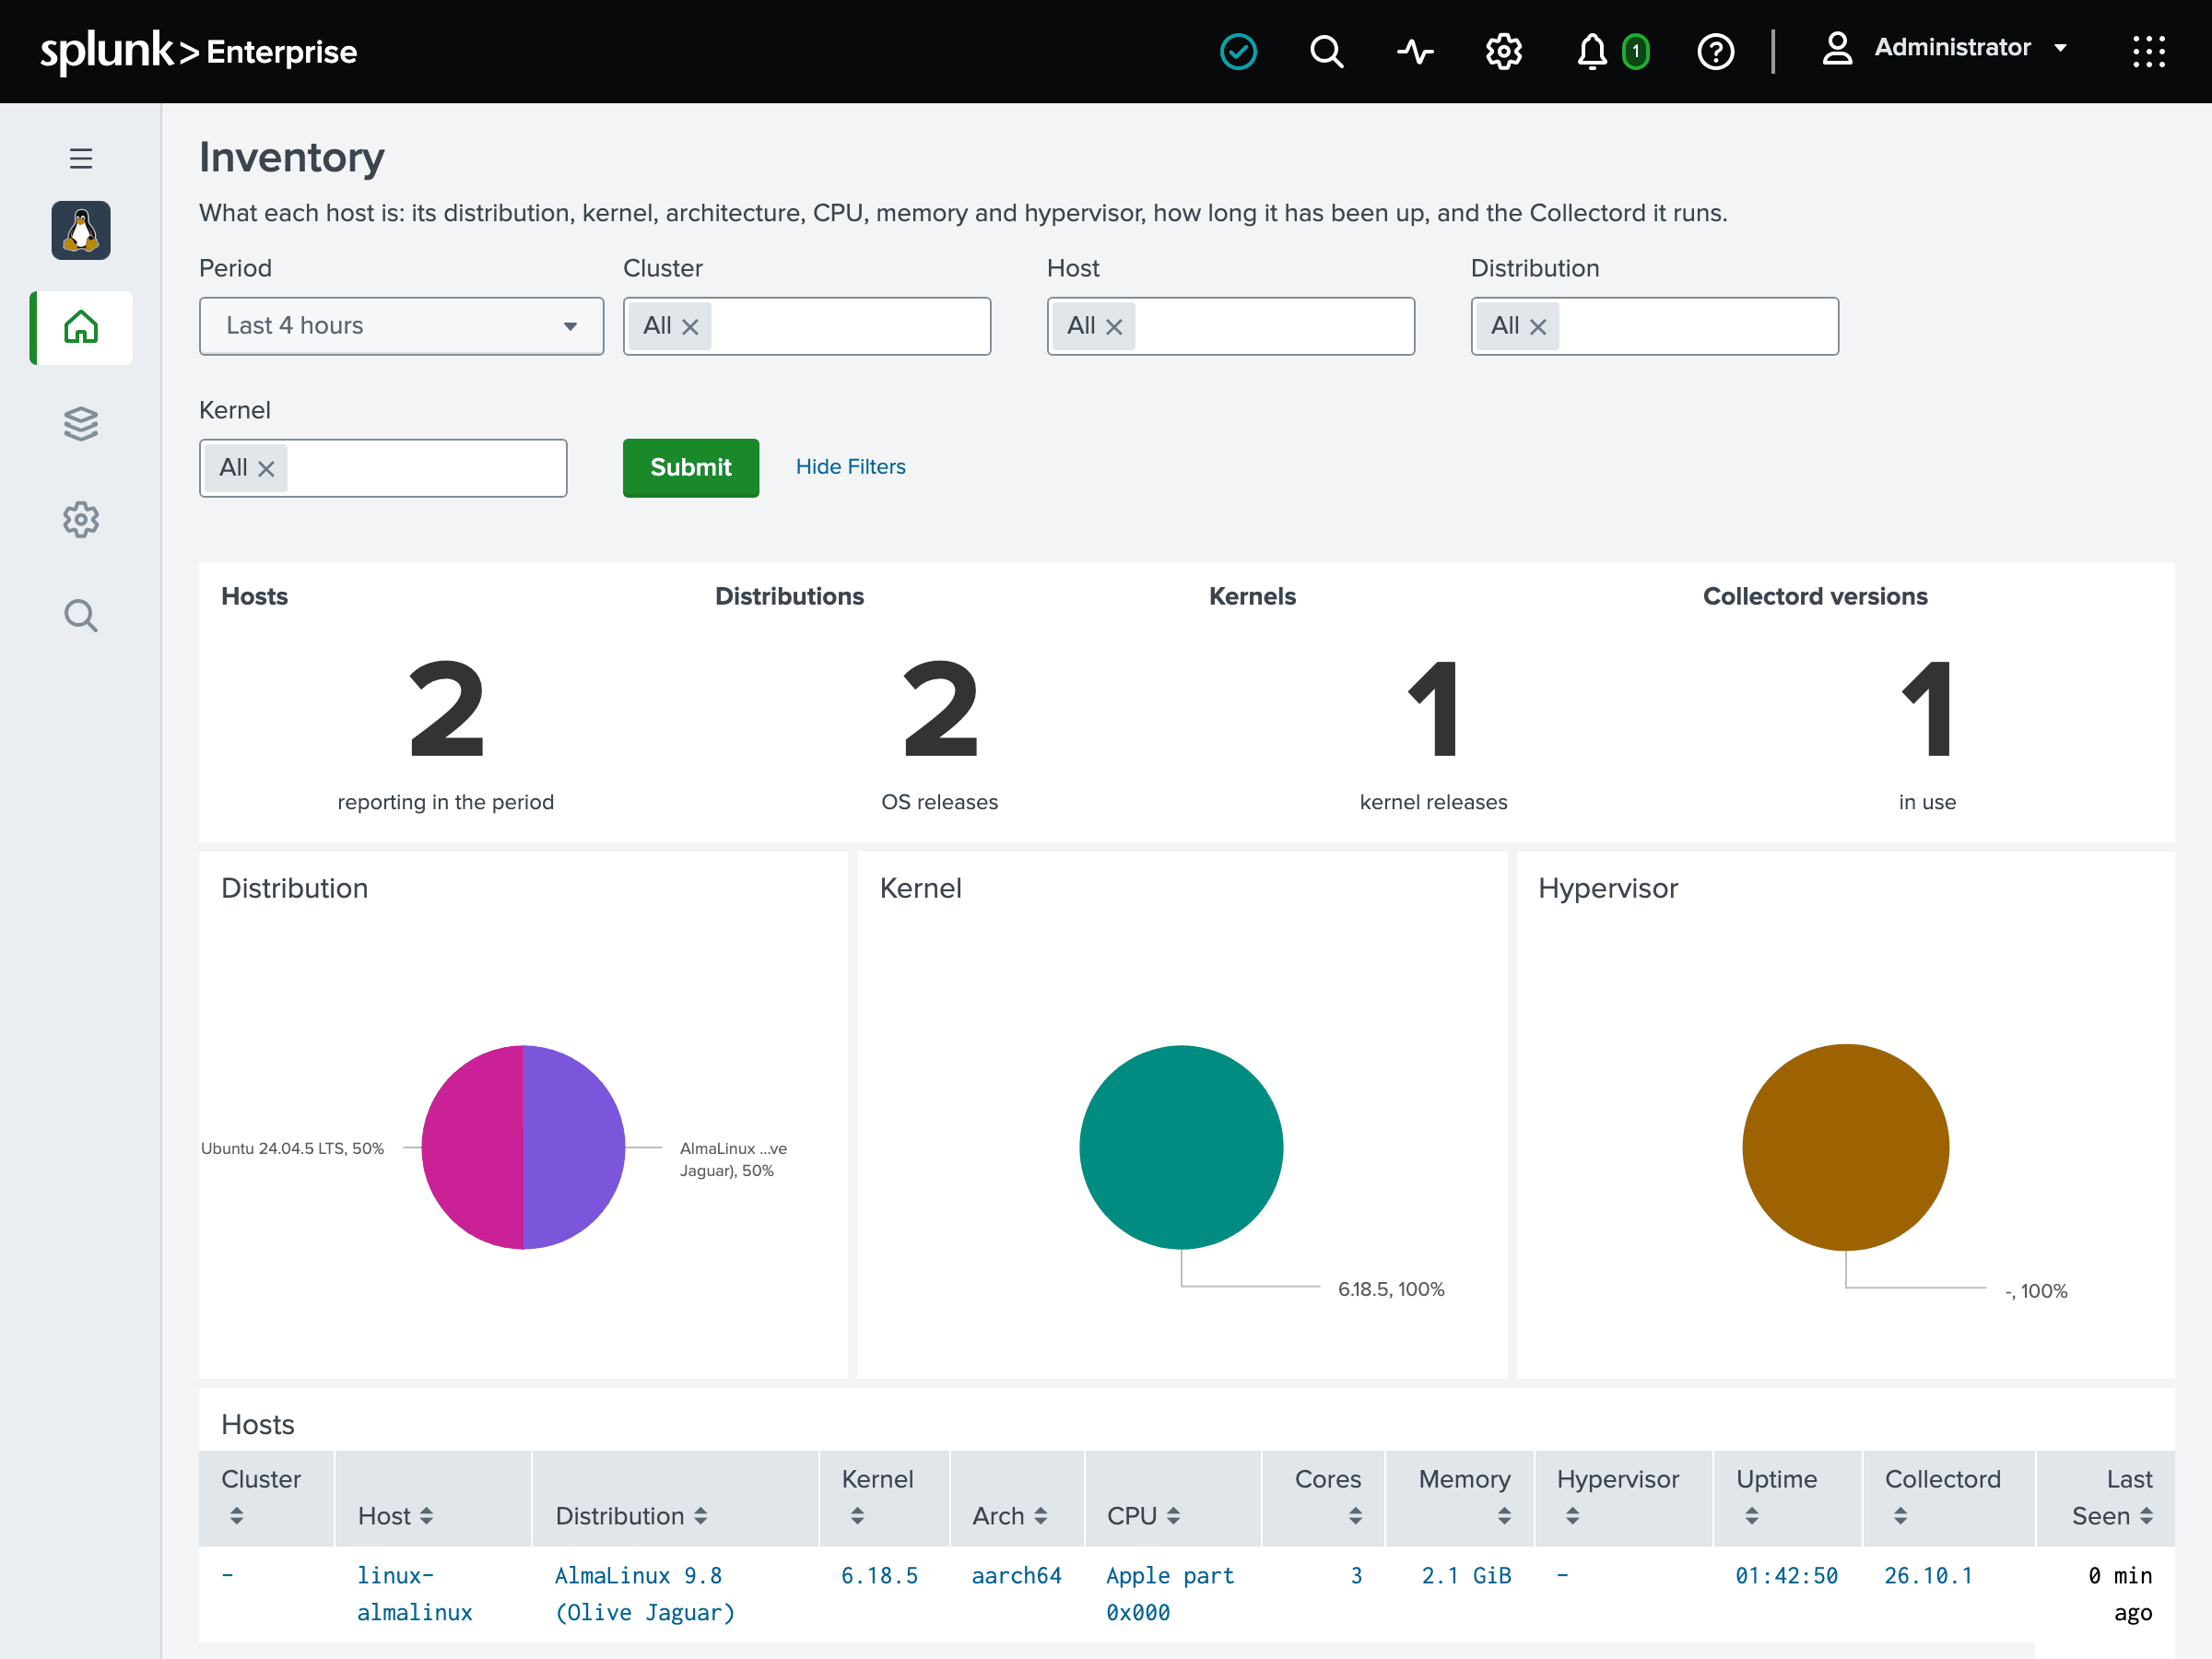Open the Period Last 4 hours dropdown
The image size is (2212, 1659).
[x=401, y=325]
